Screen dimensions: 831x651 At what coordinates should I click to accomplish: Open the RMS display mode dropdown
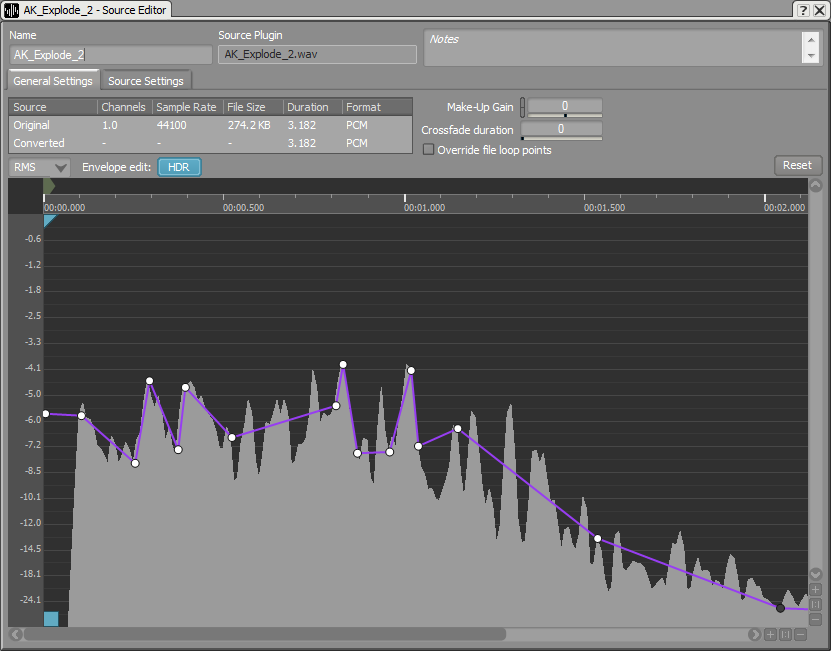point(40,167)
